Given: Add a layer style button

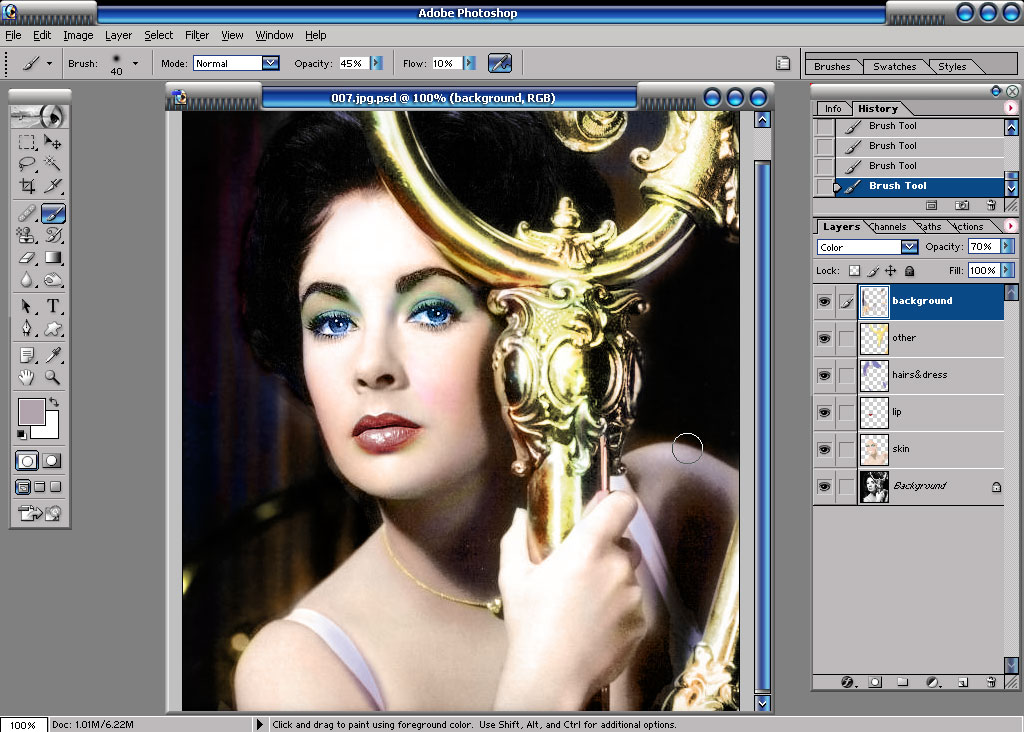Looking at the screenshot, I should pyautogui.click(x=848, y=682).
